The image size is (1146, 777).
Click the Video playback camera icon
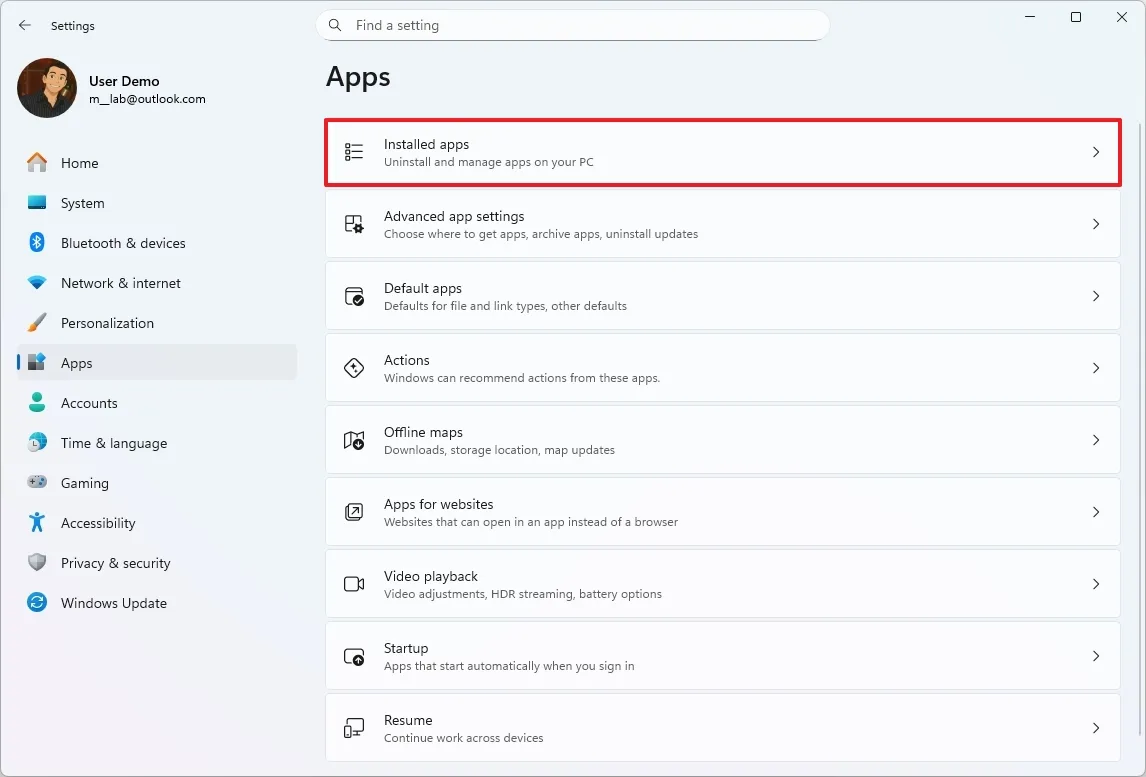353,584
